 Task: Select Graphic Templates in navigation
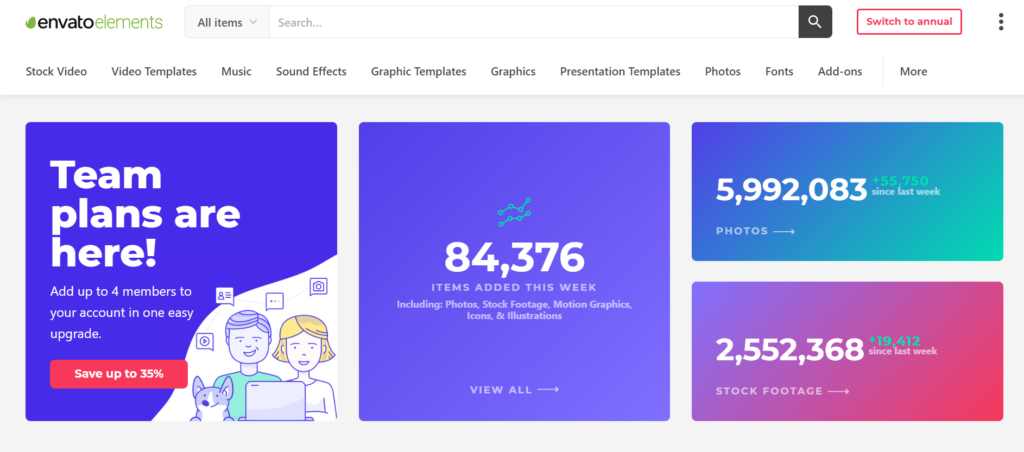coord(419,72)
